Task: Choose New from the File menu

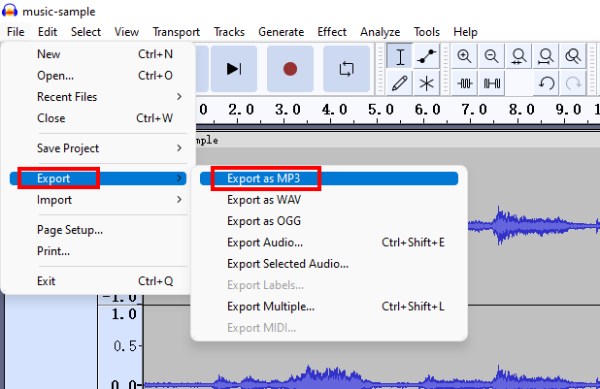Action: [98, 54]
